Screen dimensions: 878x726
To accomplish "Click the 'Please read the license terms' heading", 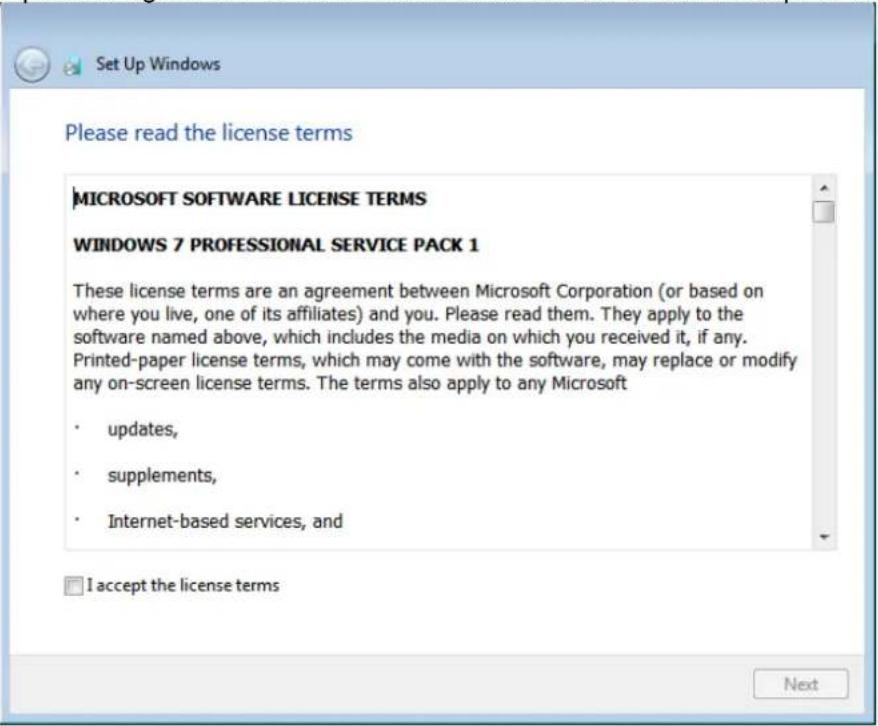I will pyautogui.click(x=209, y=133).
